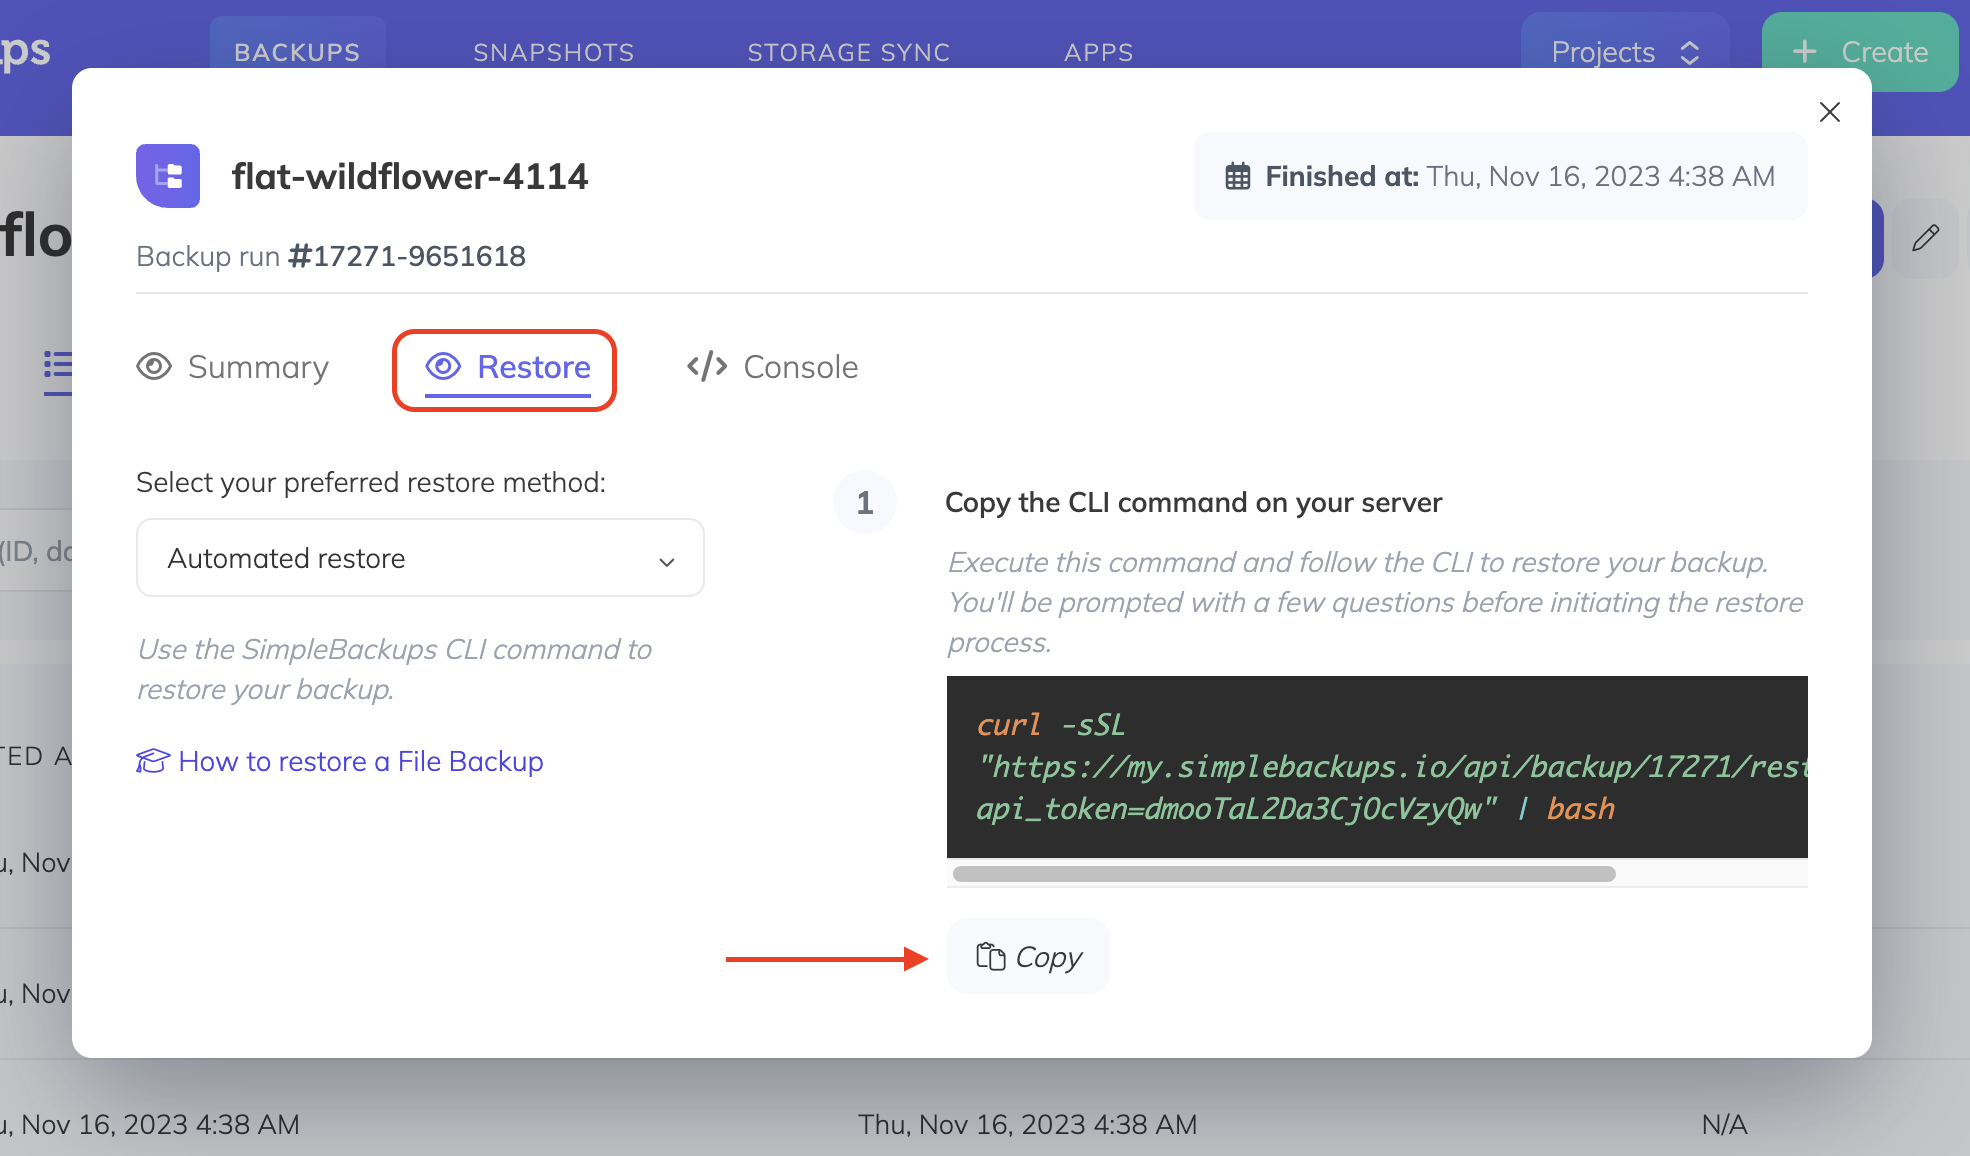1970x1156 pixels.
Task: Click the eye icon on the Summary tab
Action: coord(153,367)
